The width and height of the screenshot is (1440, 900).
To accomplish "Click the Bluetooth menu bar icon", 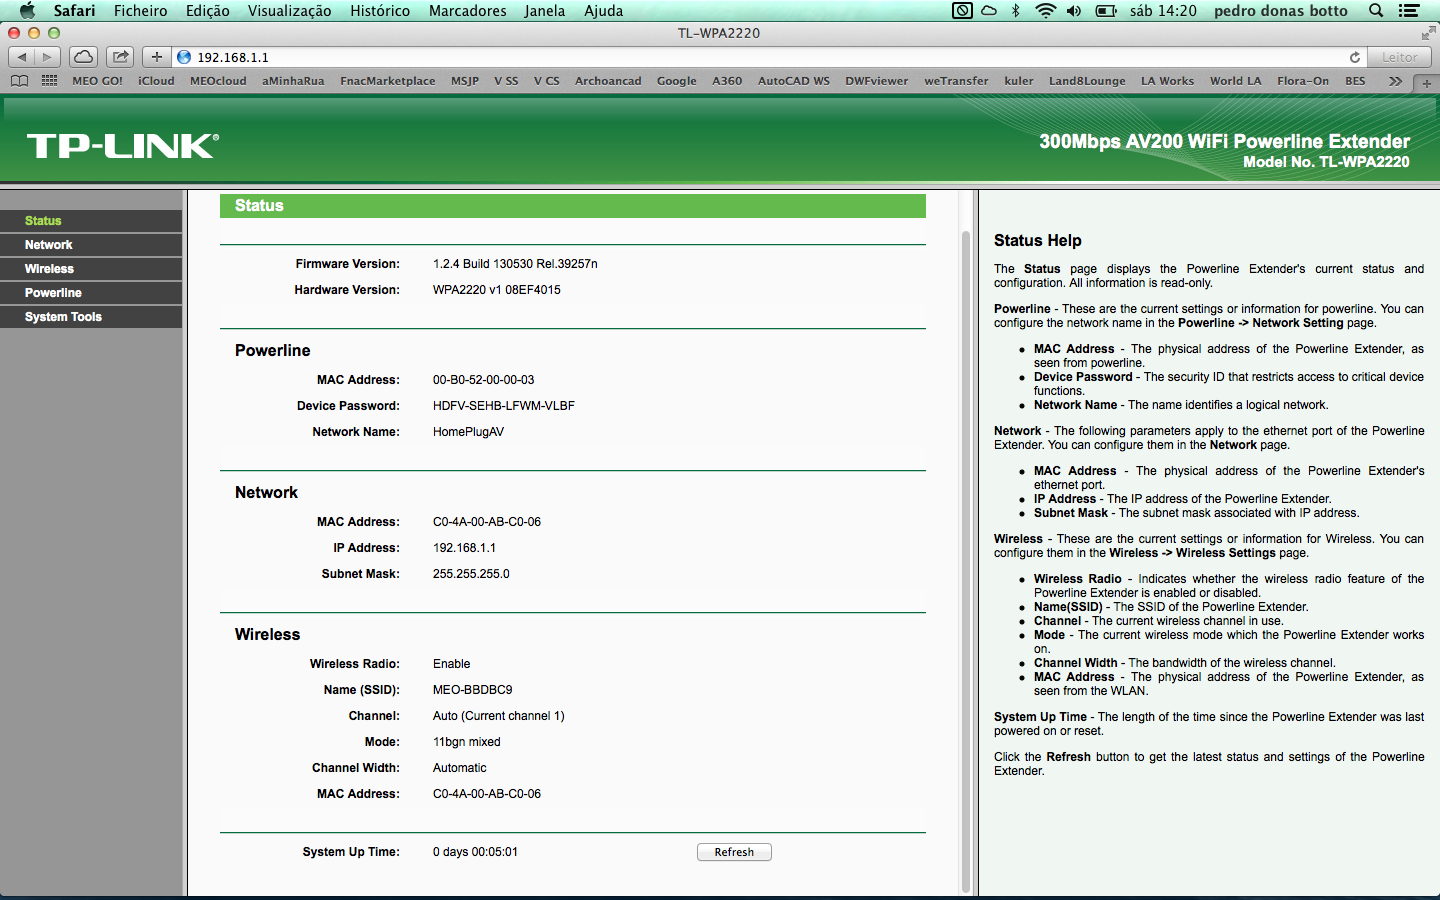I will (1016, 11).
